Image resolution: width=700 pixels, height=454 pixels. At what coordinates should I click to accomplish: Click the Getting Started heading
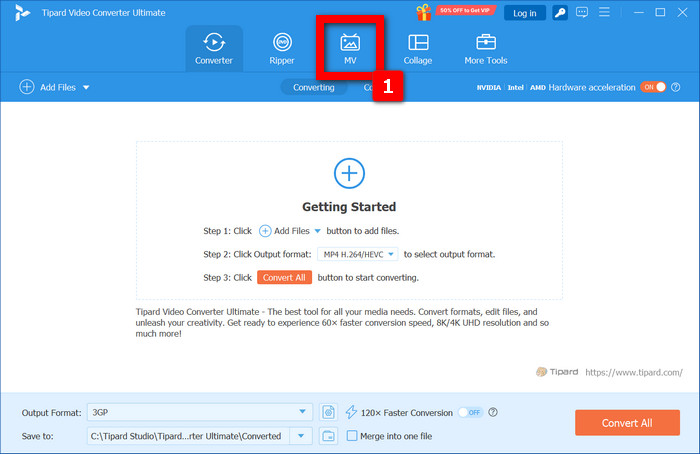point(349,207)
